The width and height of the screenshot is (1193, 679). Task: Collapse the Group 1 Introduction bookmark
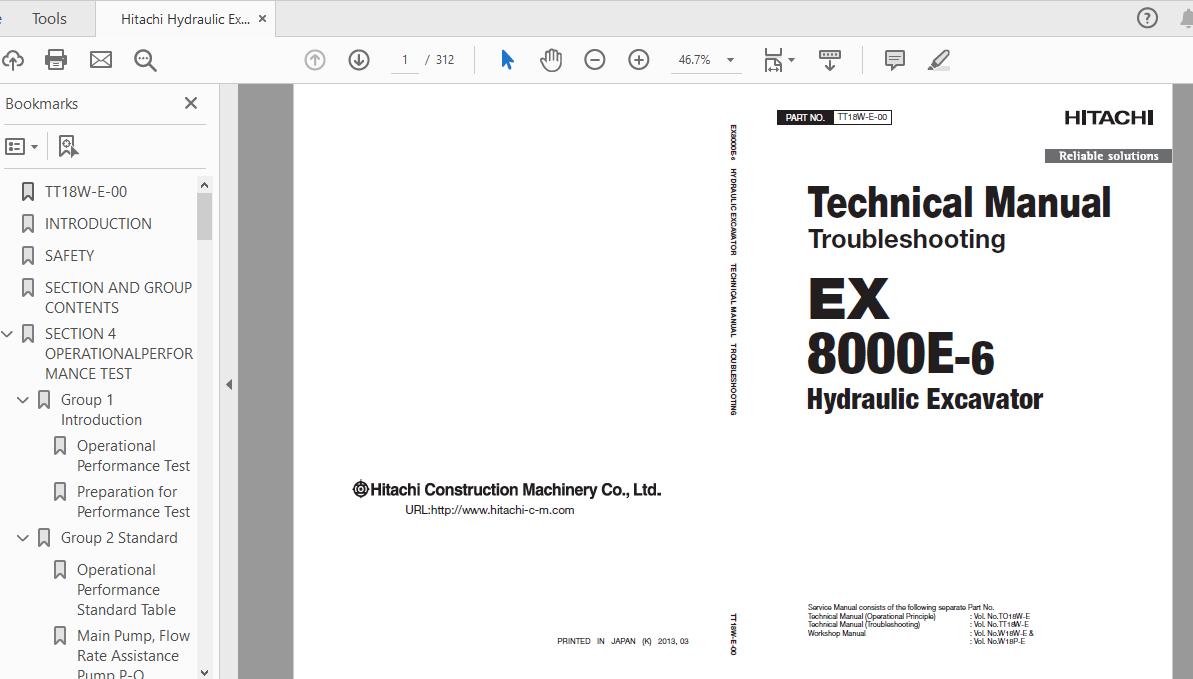(23, 400)
